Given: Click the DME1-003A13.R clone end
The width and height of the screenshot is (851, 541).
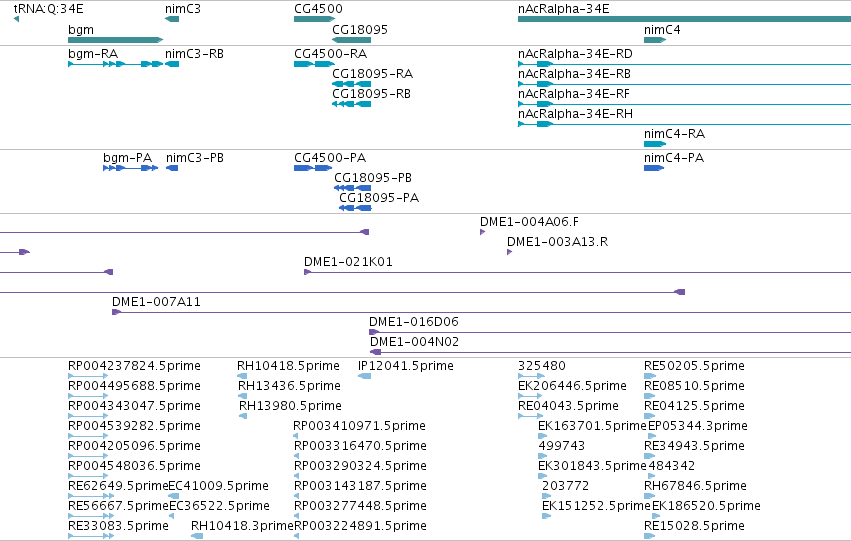Looking at the screenshot, I should [x=510, y=252].
